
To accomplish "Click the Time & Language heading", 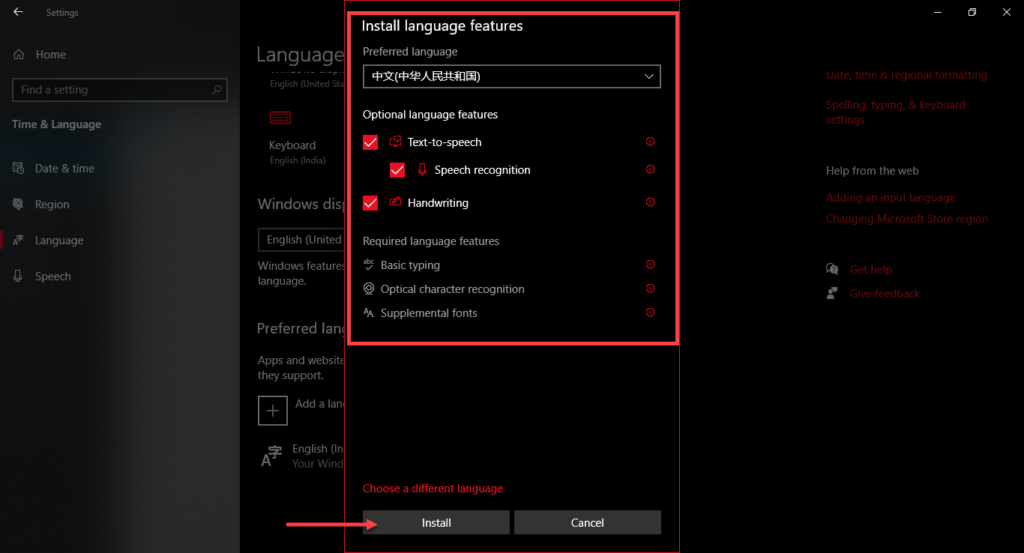I will (x=56, y=123).
